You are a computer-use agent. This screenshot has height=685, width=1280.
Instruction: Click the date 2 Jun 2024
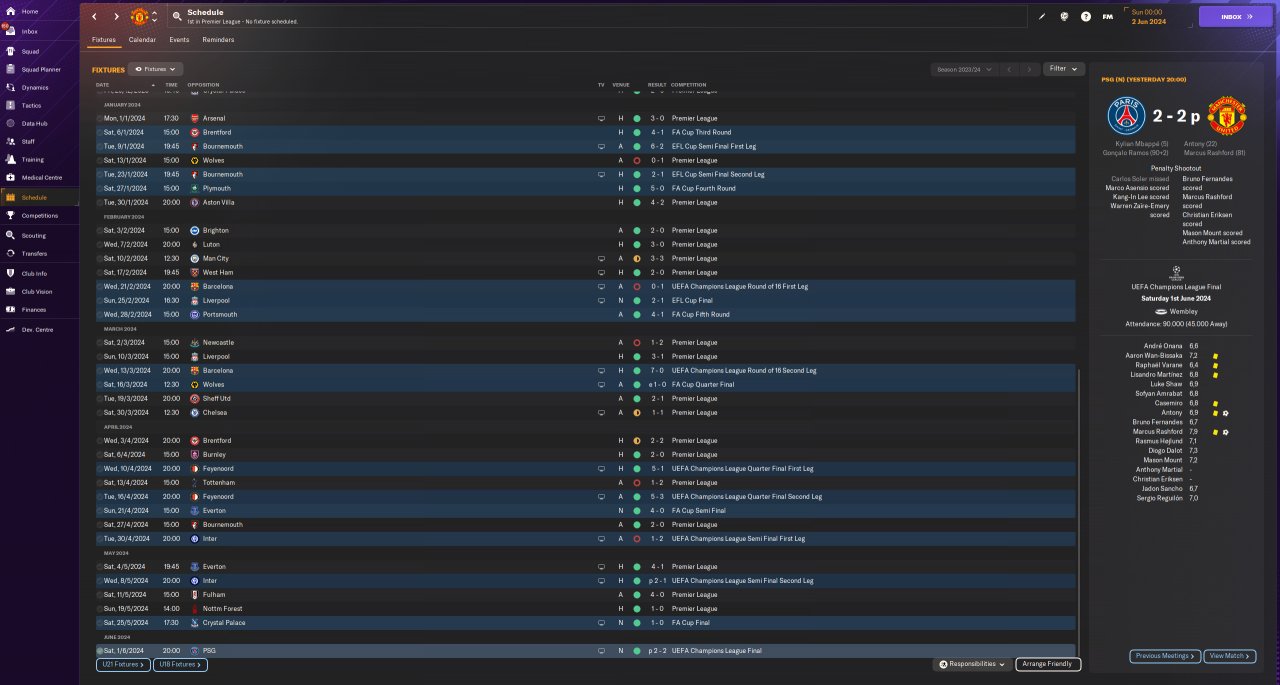pos(1148,21)
